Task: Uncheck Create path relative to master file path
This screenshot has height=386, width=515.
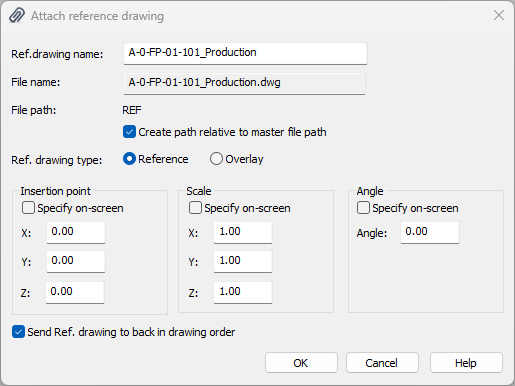Action: click(129, 132)
